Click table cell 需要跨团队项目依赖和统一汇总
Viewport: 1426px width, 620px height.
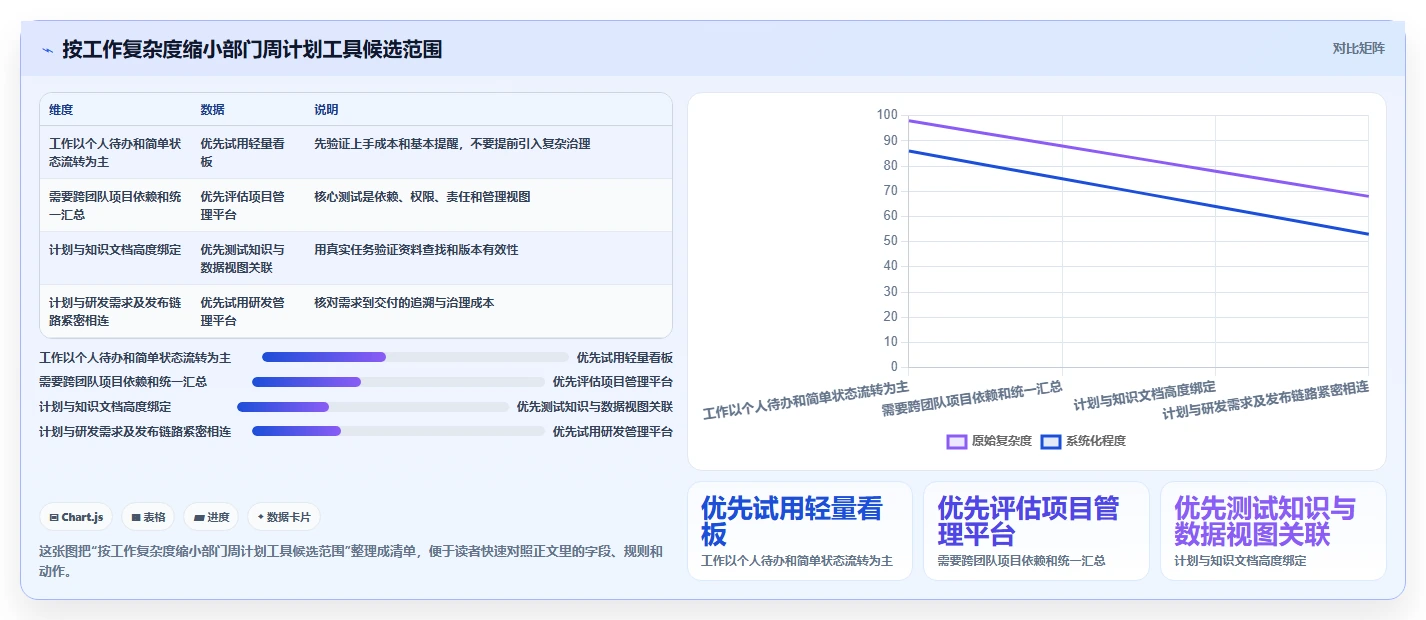[x=115, y=205]
